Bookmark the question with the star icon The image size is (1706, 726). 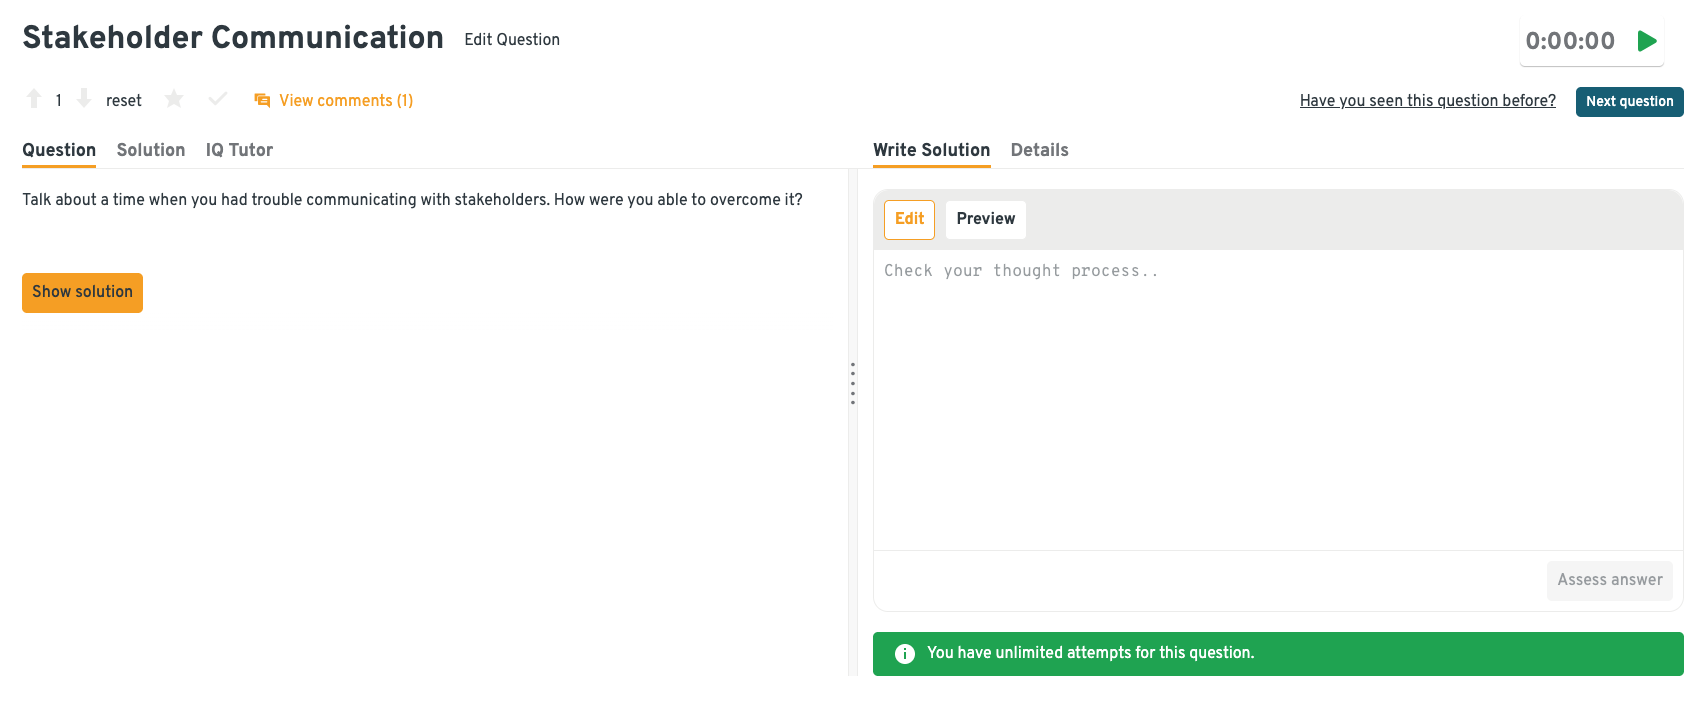pyautogui.click(x=174, y=99)
